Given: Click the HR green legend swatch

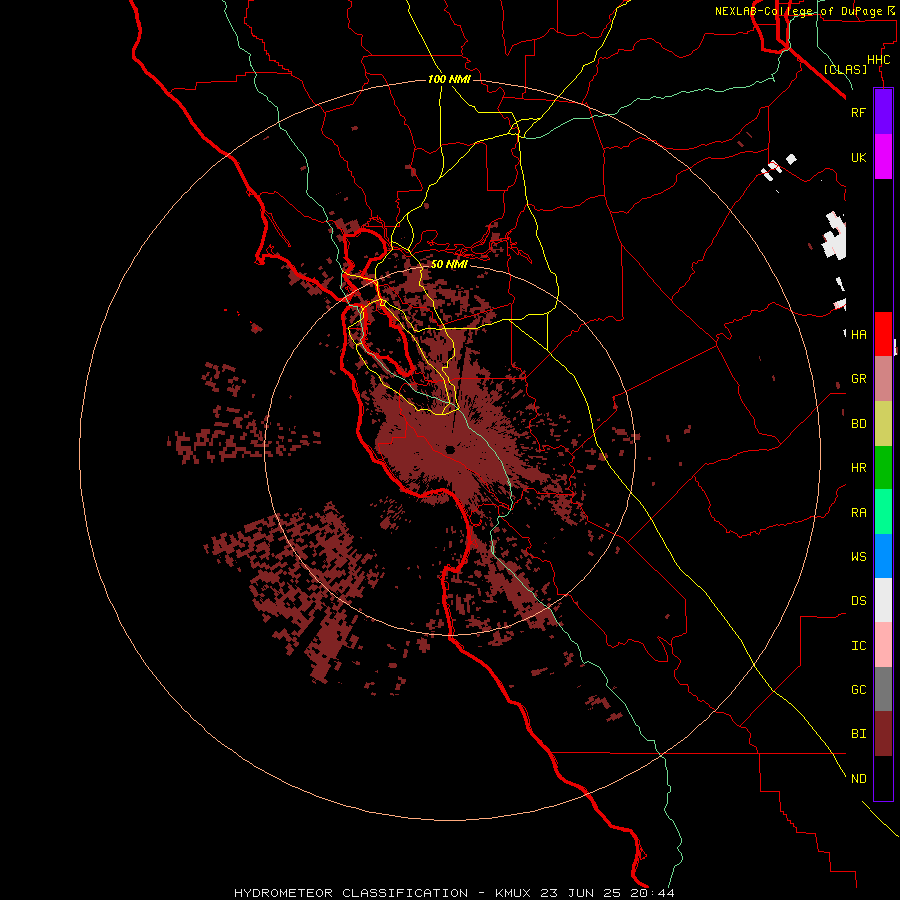Looking at the screenshot, I should tap(883, 468).
